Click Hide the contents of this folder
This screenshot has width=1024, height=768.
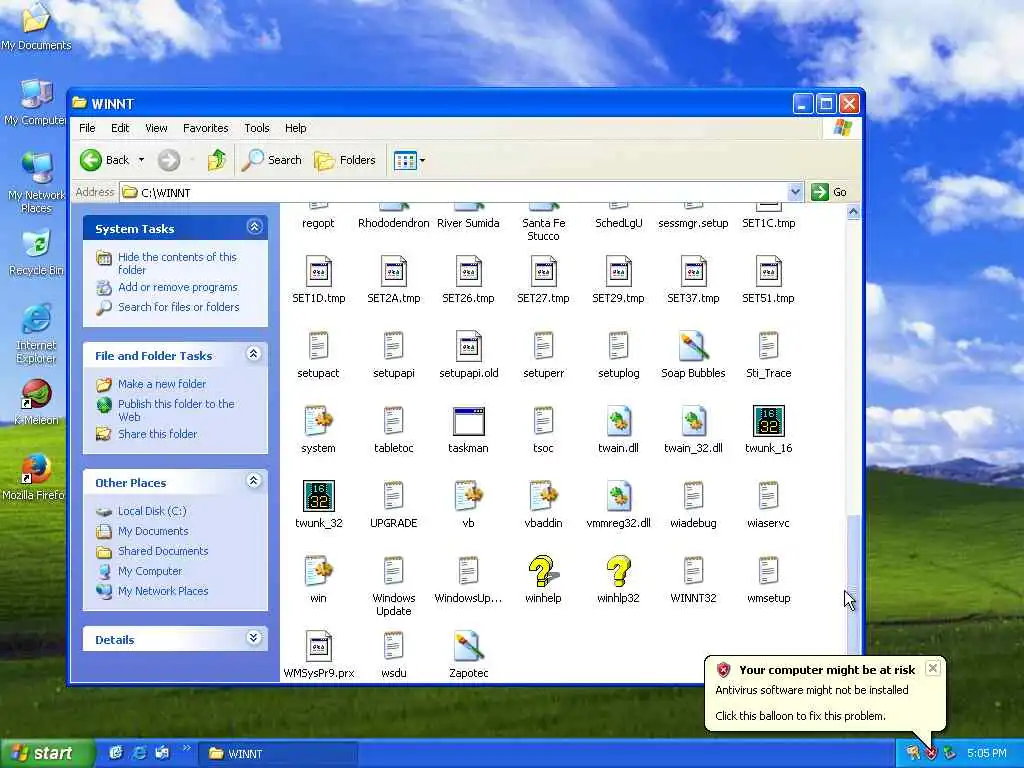click(177, 263)
